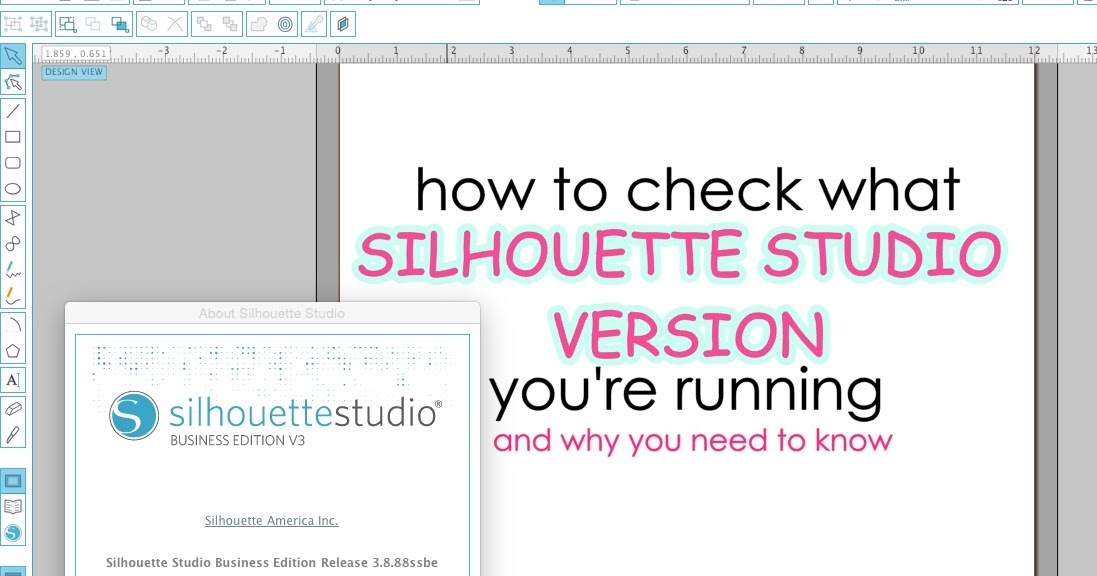Select the Rounded Rectangle tool
Image resolution: width=1097 pixels, height=576 pixels.
point(13,163)
